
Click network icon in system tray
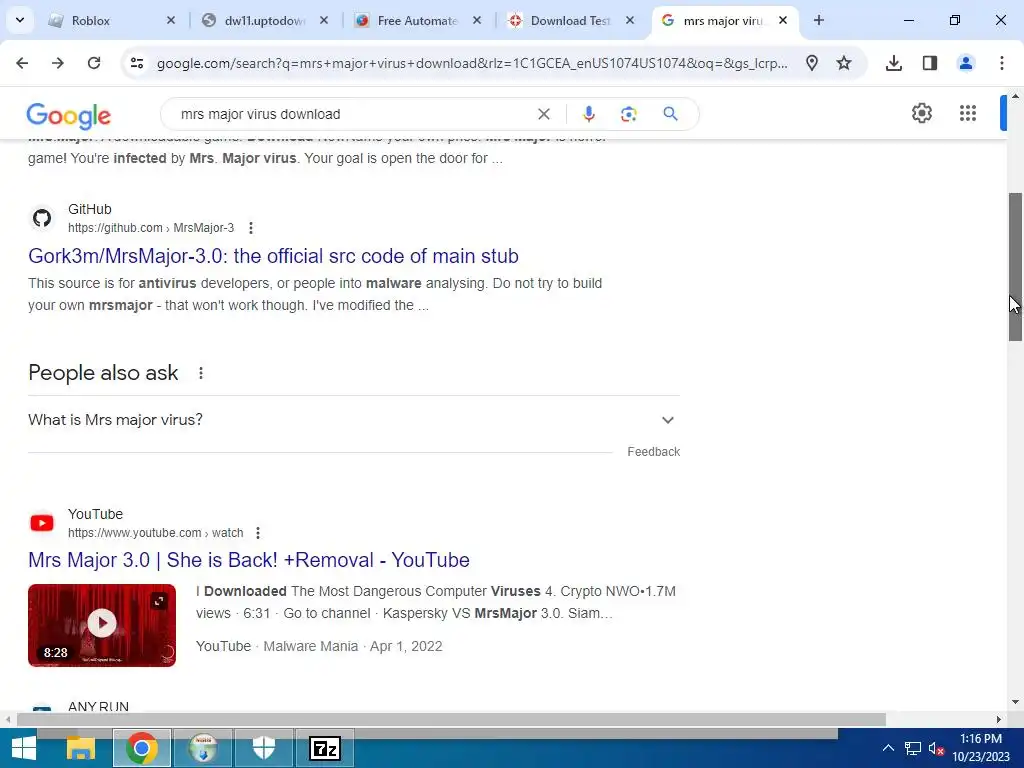pos(912,748)
